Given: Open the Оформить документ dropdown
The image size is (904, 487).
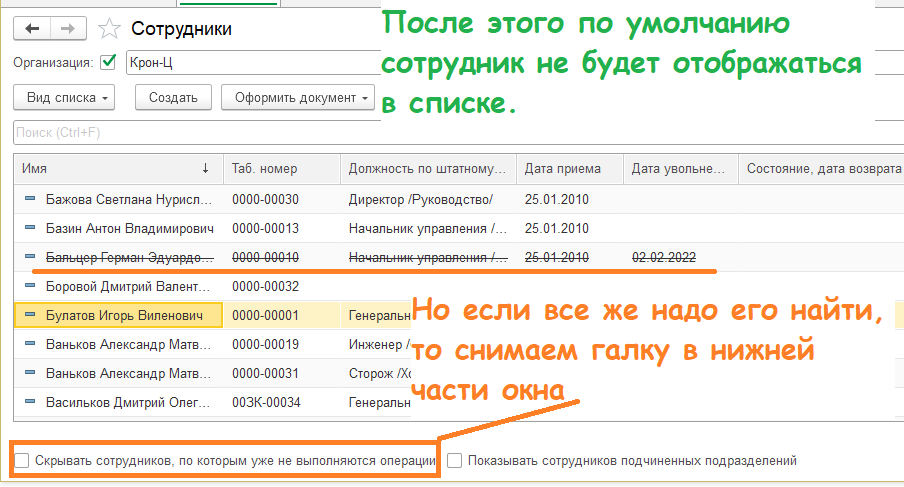Looking at the screenshot, I should click(x=298, y=97).
